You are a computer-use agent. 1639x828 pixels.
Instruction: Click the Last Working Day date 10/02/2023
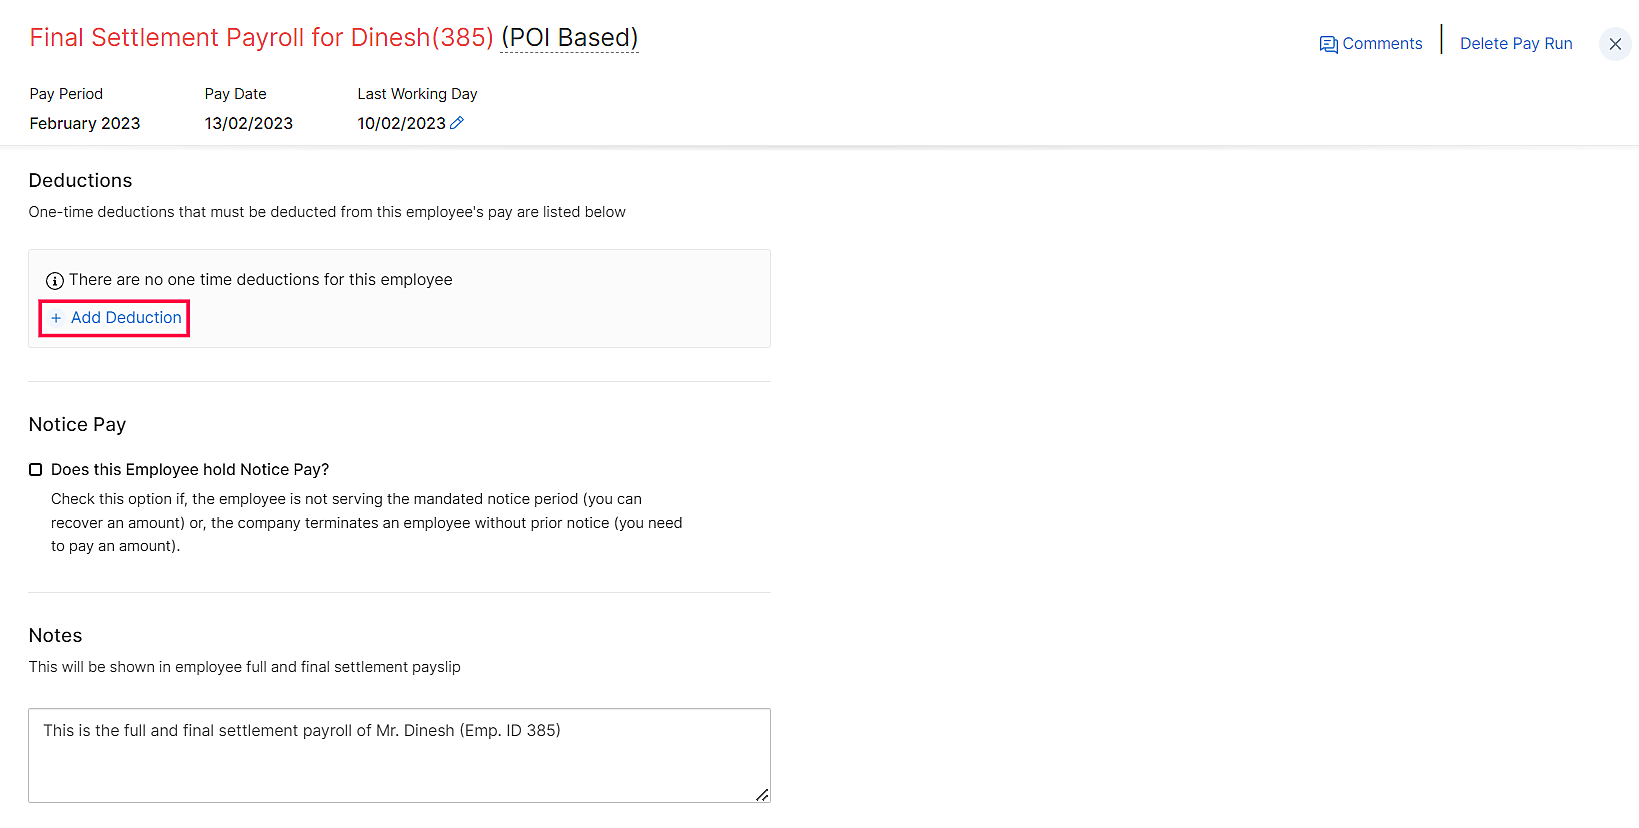click(401, 124)
